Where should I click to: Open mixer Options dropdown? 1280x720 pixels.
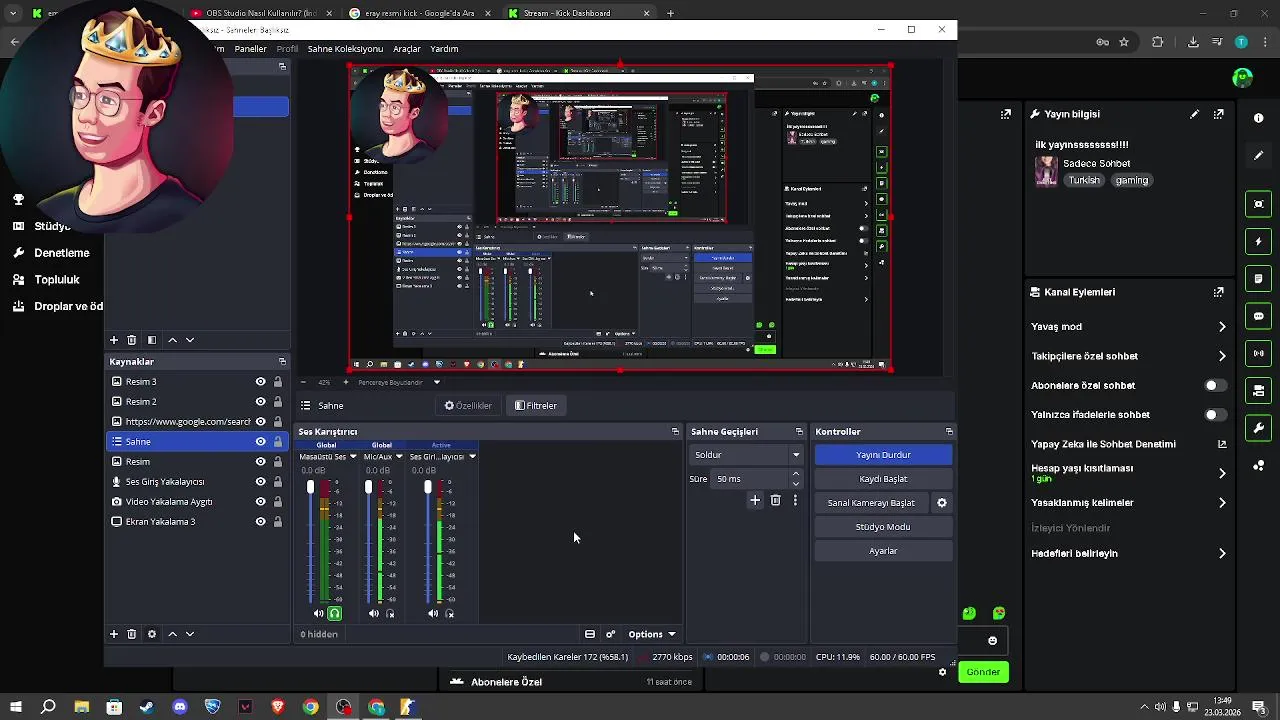coord(651,634)
